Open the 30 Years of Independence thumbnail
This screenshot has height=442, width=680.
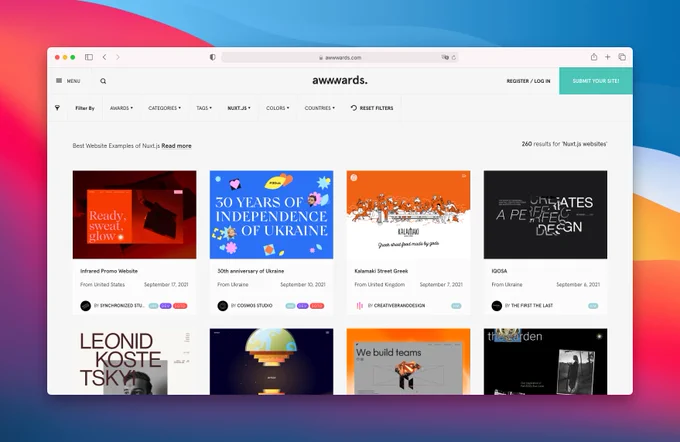click(x=271, y=215)
